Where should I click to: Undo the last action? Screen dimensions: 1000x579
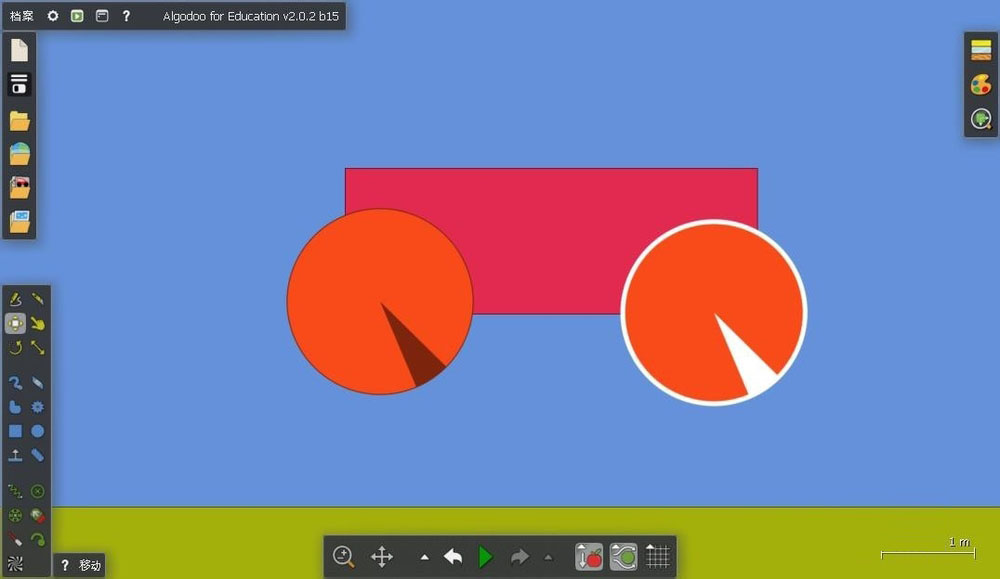[453, 557]
